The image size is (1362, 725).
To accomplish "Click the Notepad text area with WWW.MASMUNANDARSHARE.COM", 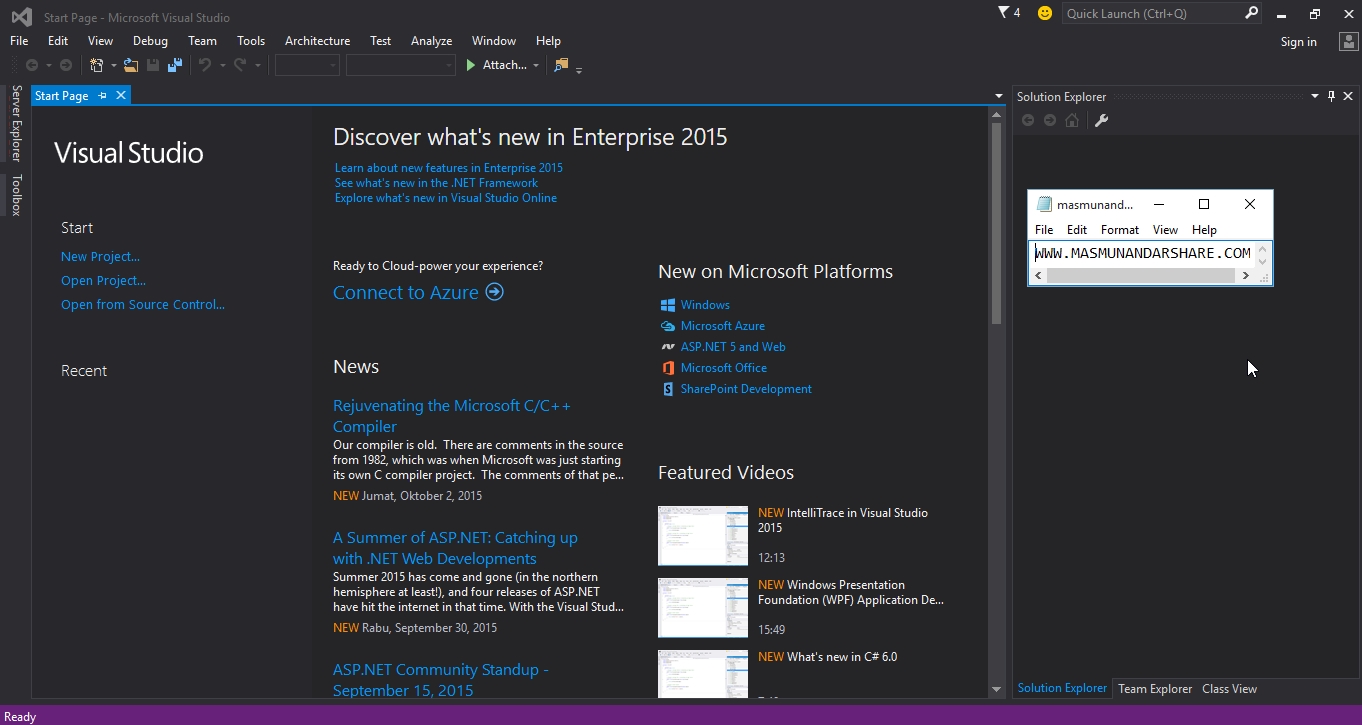I will 1143,253.
